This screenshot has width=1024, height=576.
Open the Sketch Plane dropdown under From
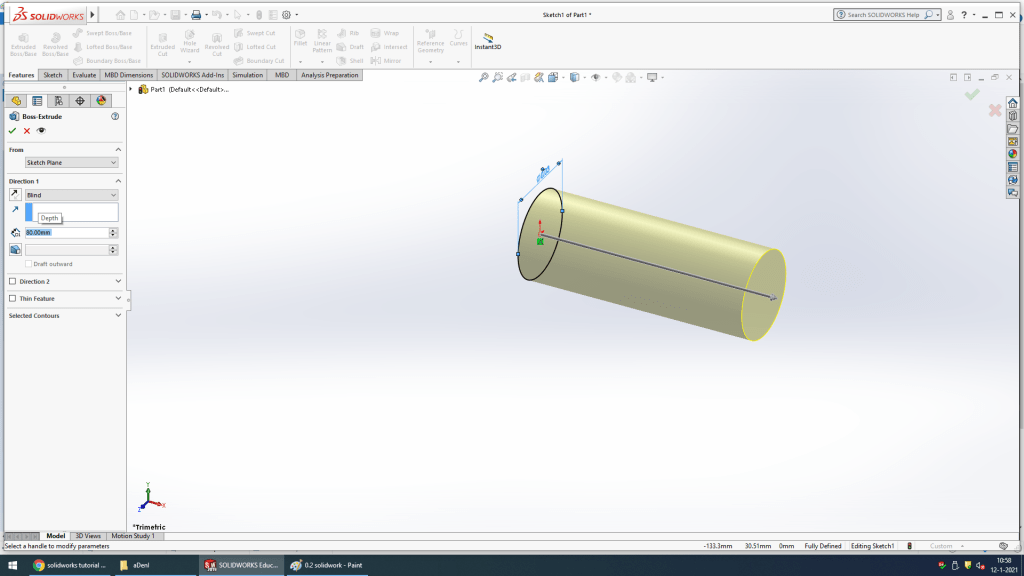[71, 162]
